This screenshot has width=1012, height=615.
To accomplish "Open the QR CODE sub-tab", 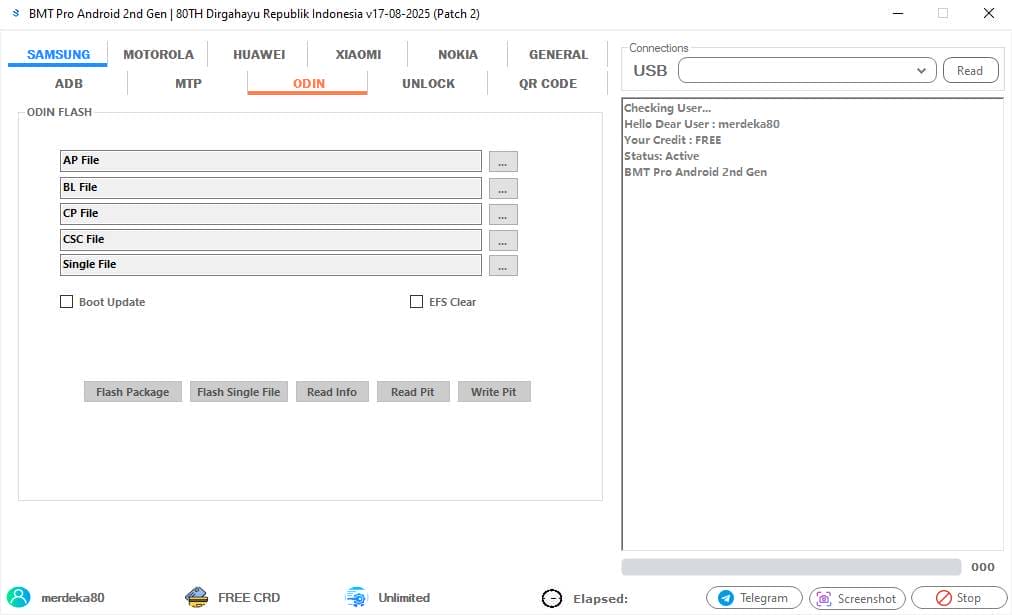I will 547,83.
